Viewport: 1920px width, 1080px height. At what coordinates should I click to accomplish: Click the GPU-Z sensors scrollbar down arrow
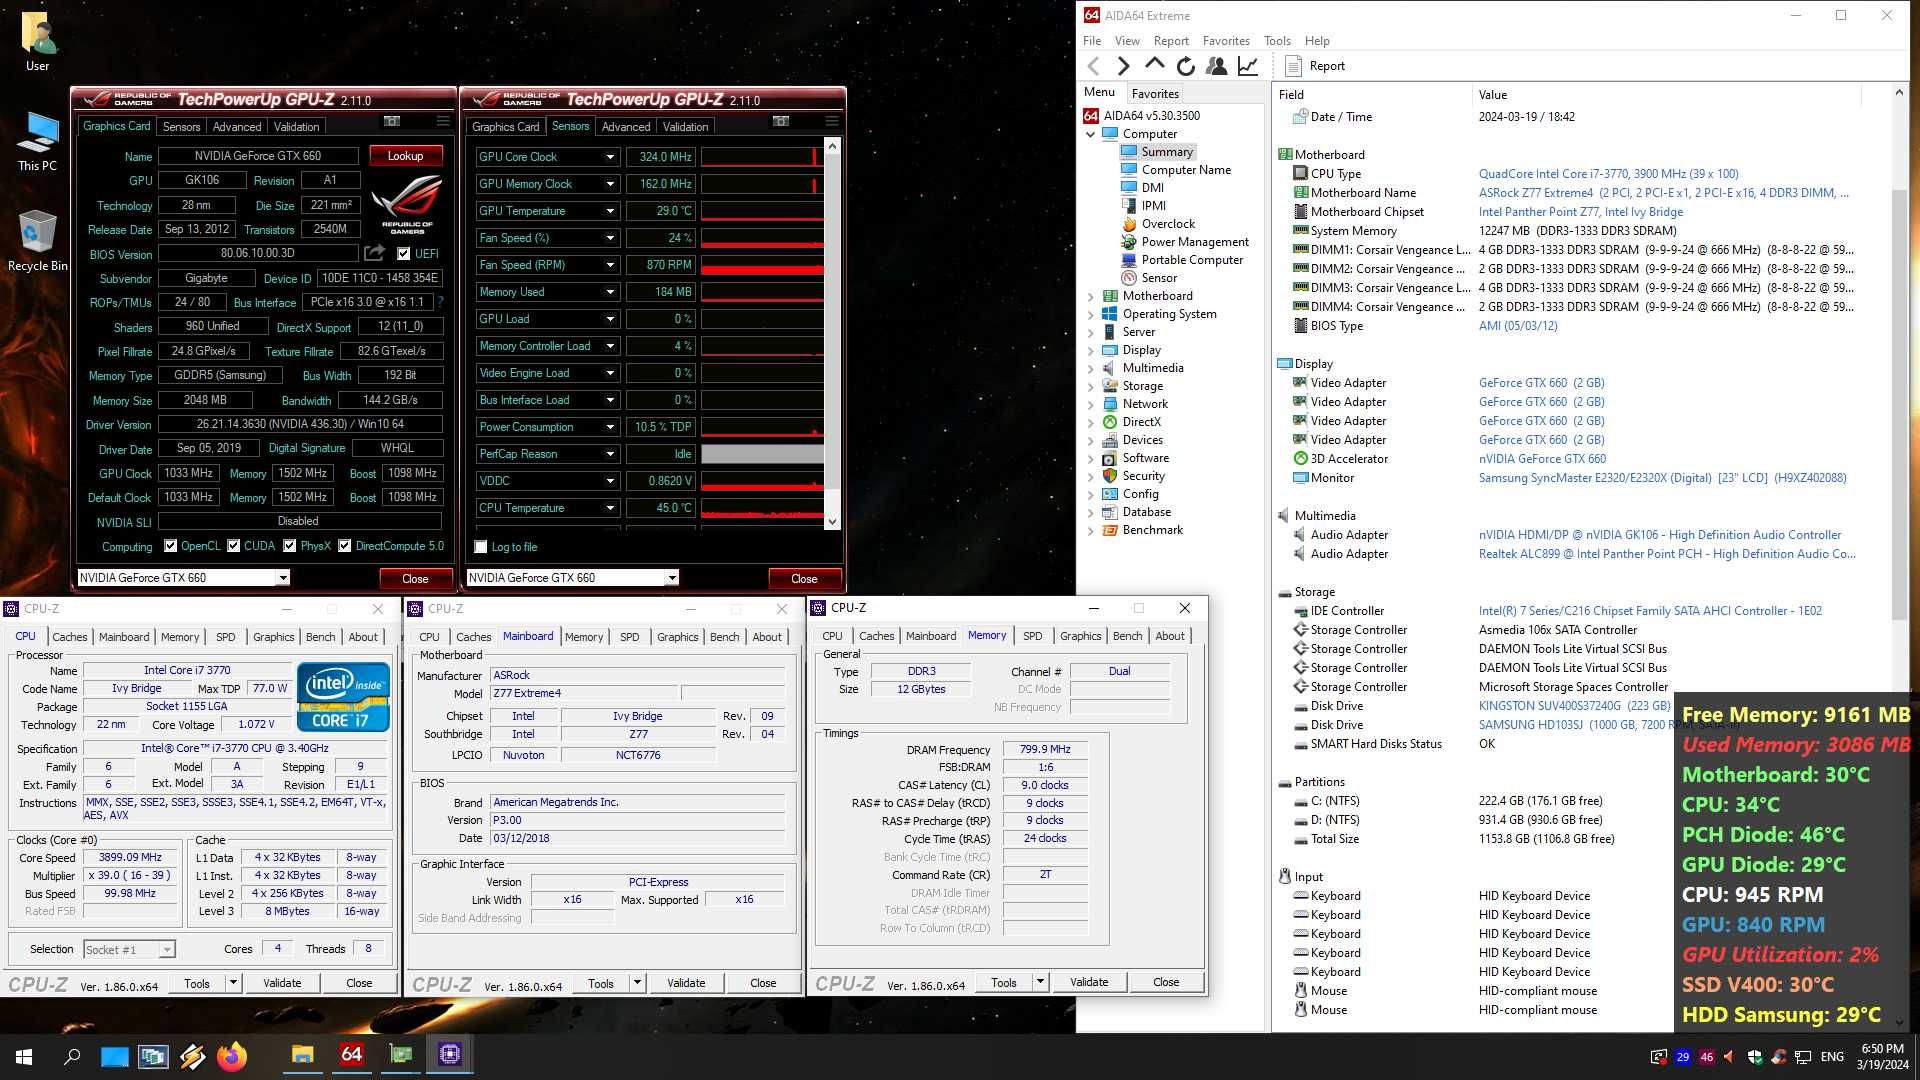831,521
